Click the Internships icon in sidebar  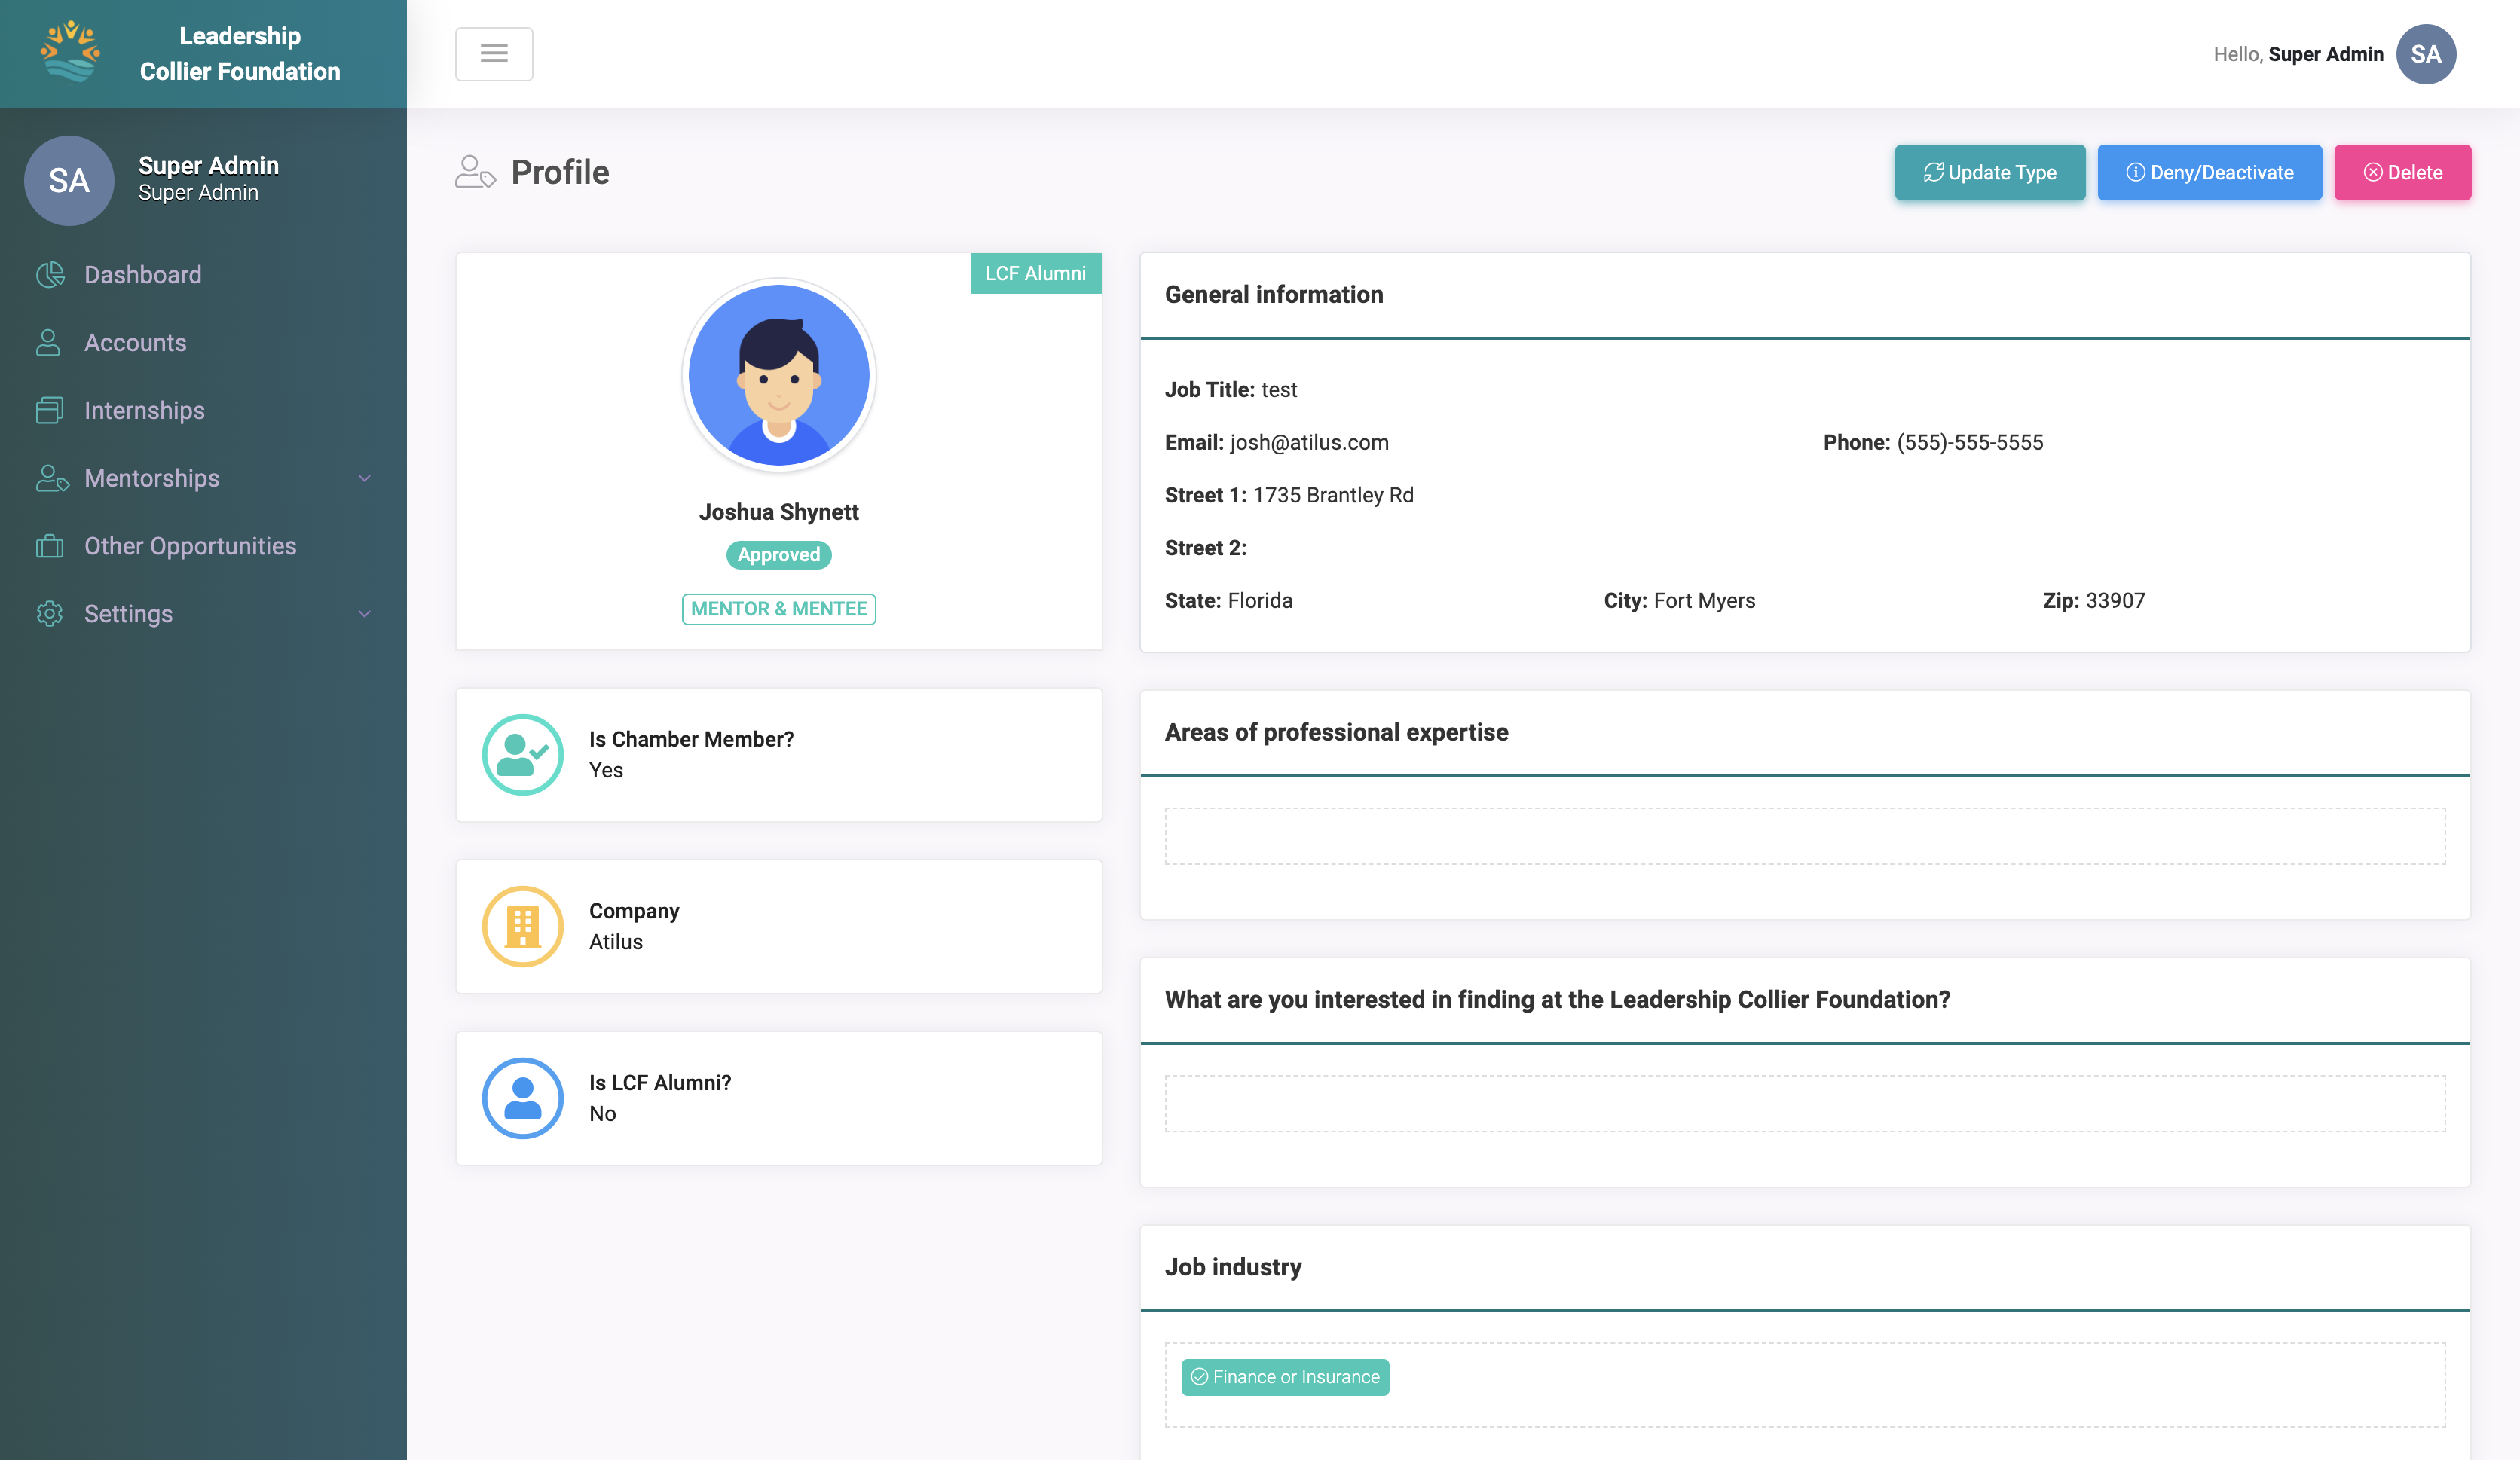coord(49,410)
